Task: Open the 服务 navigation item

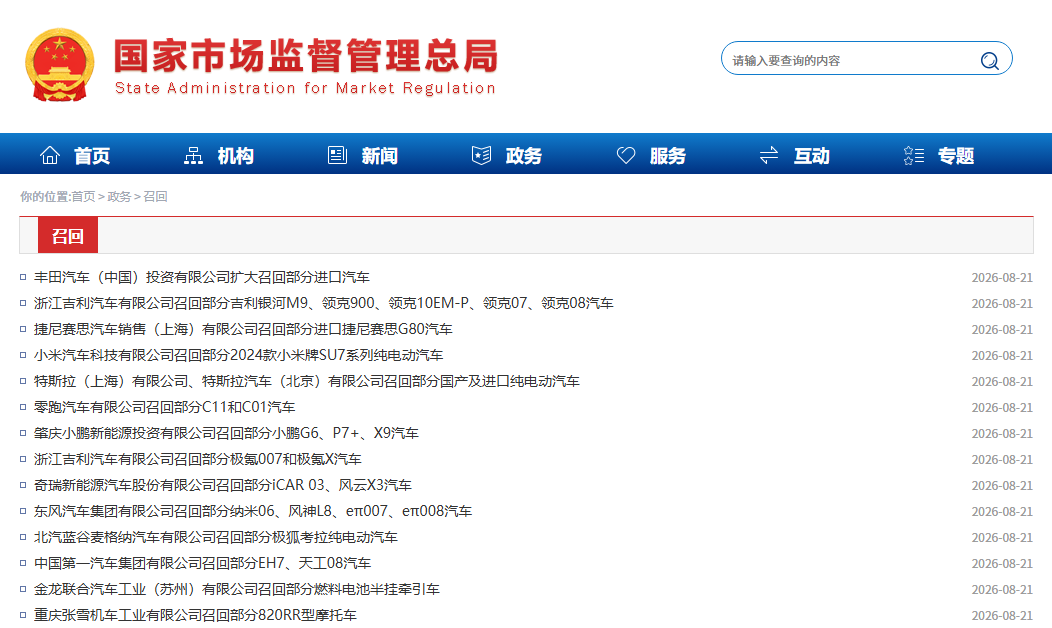Action: click(x=668, y=156)
